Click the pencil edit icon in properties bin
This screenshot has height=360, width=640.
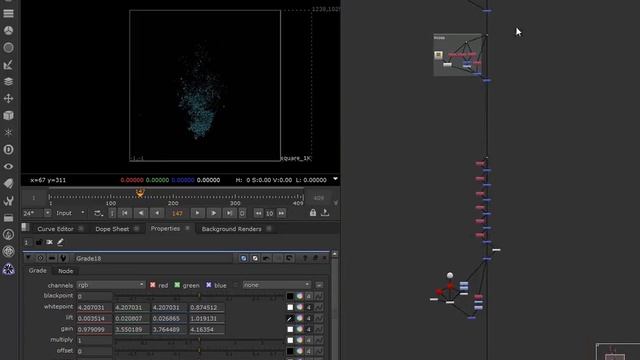click(60, 242)
